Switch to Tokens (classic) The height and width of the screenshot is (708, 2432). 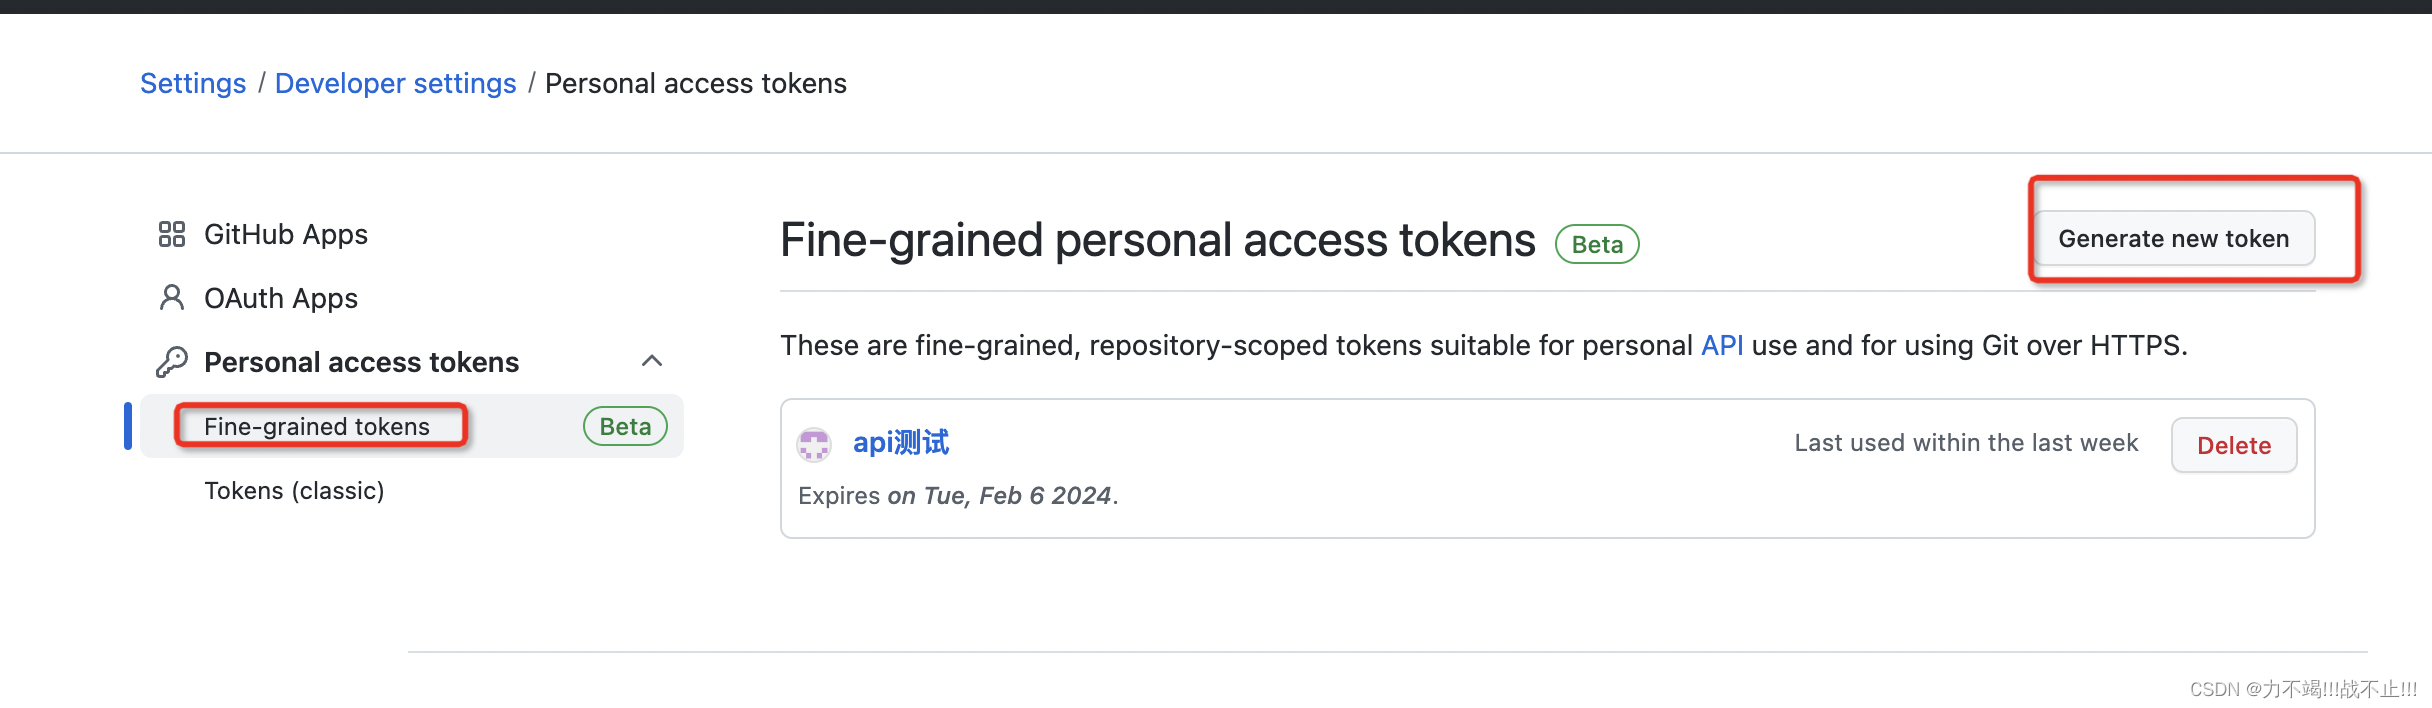coord(294,490)
